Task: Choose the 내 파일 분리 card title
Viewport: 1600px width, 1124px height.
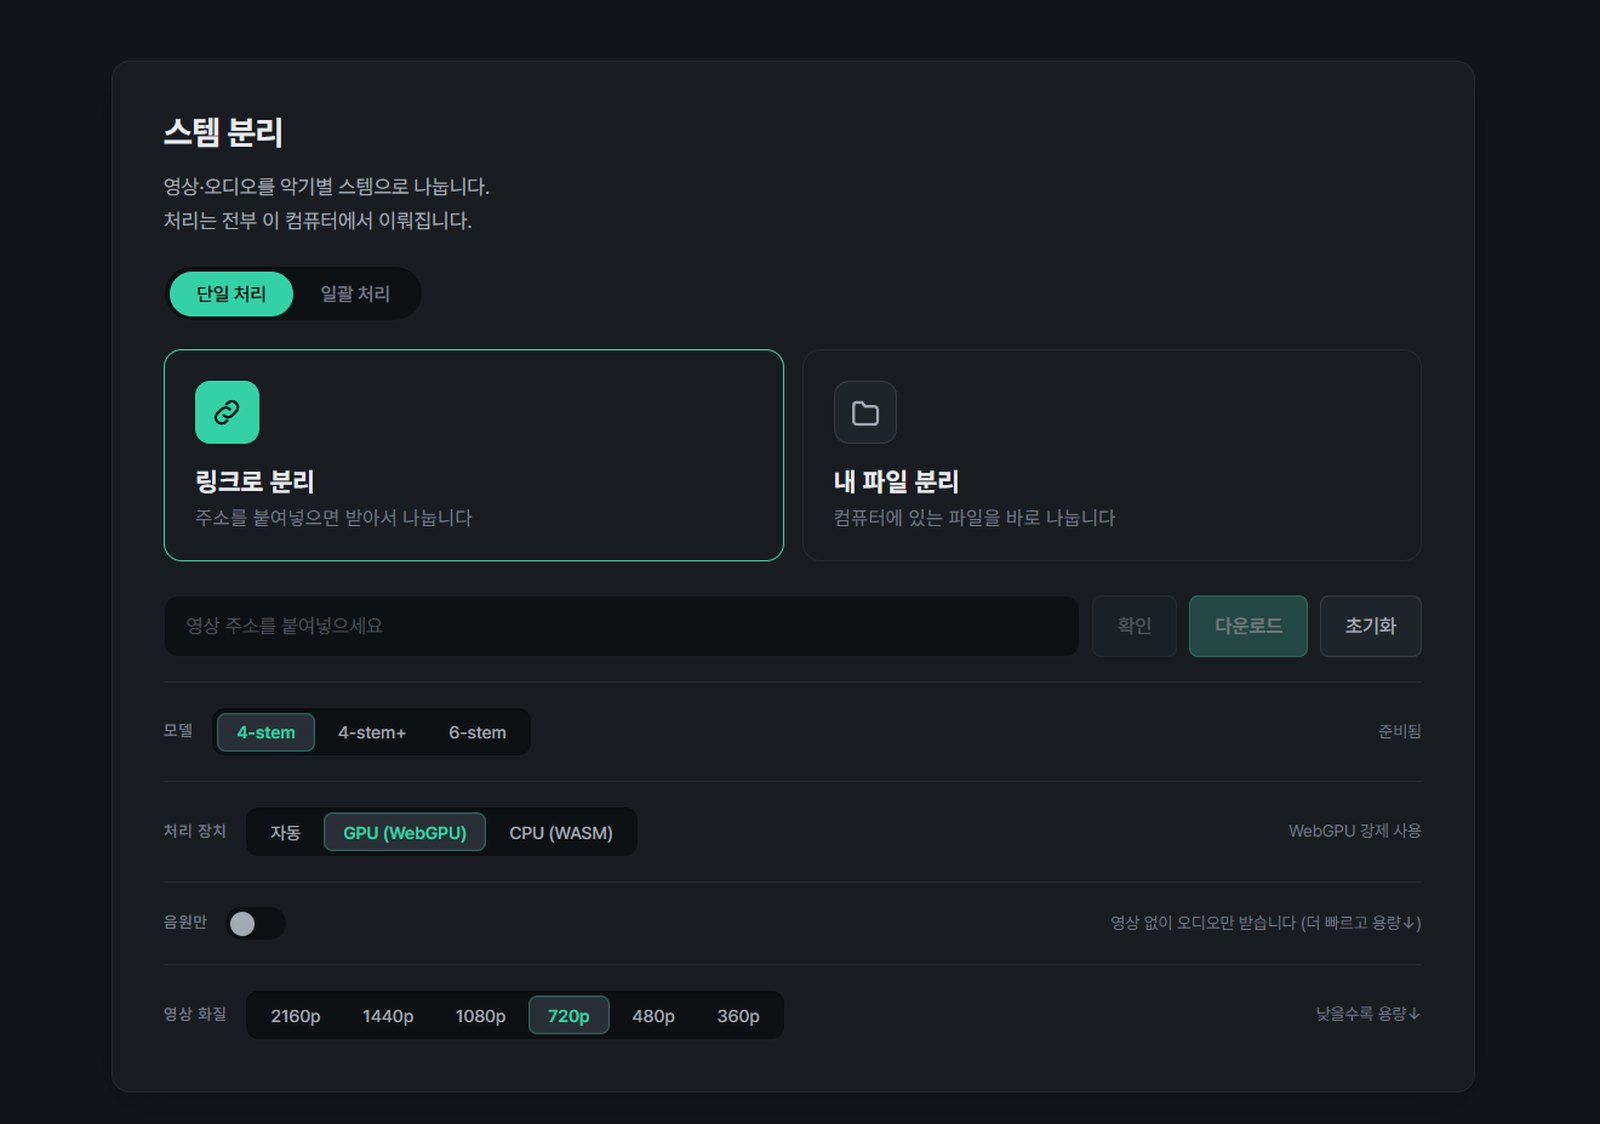Action: pos(896,481)
